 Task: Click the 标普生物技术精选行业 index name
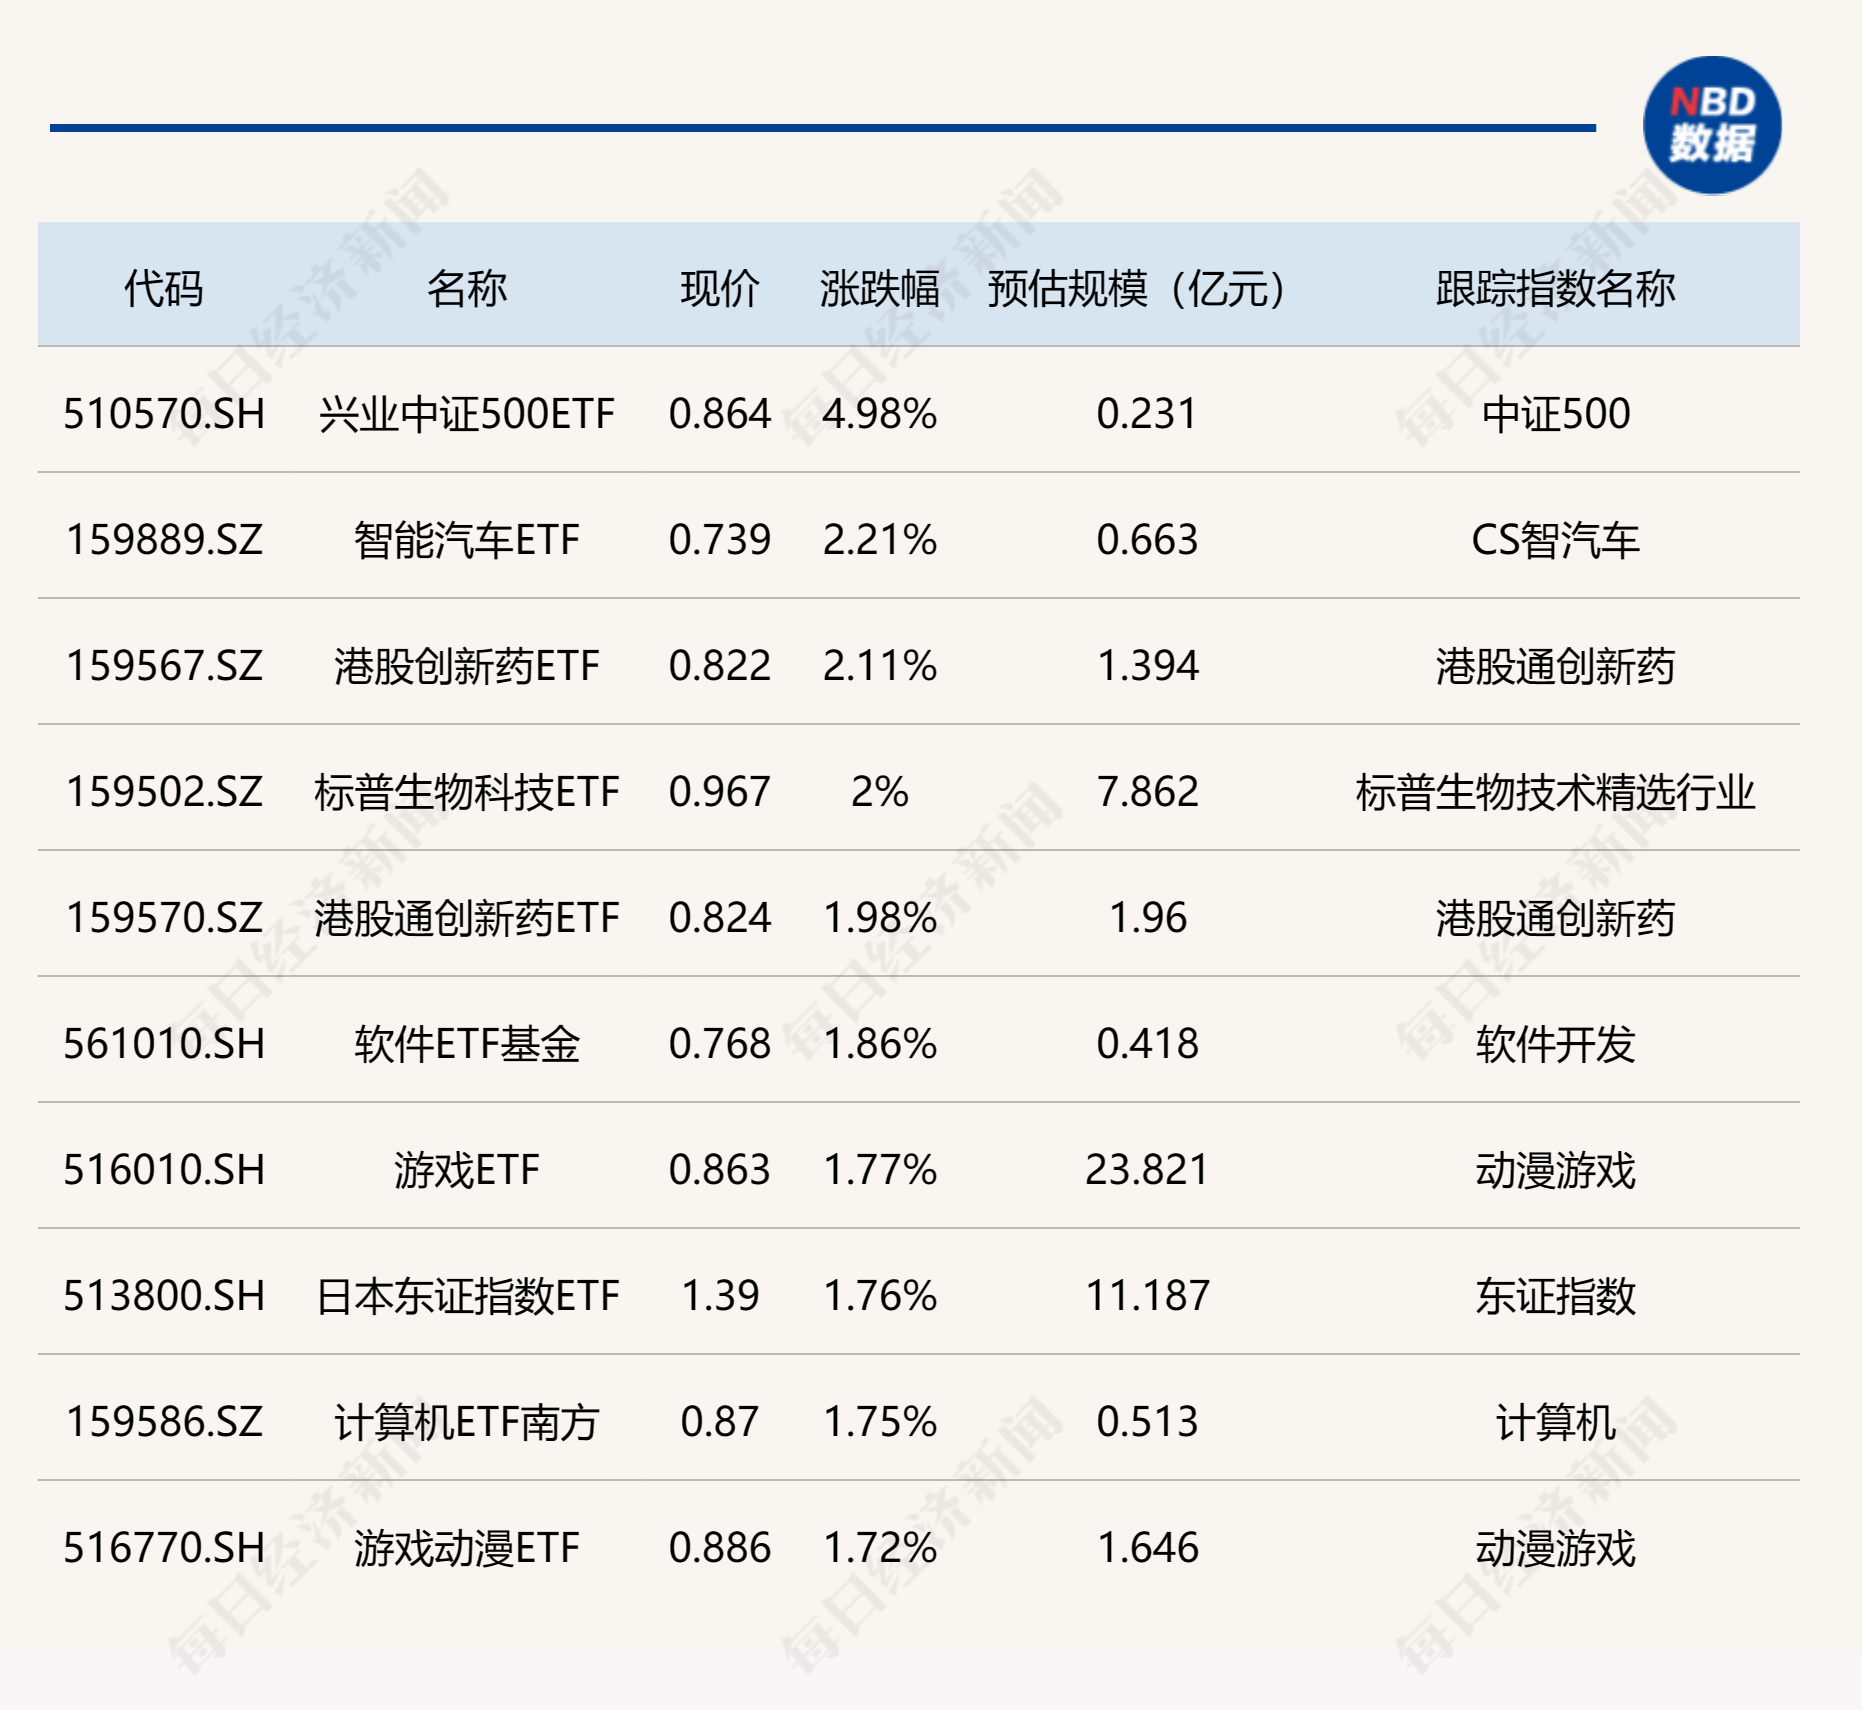tap(1555, 792)
